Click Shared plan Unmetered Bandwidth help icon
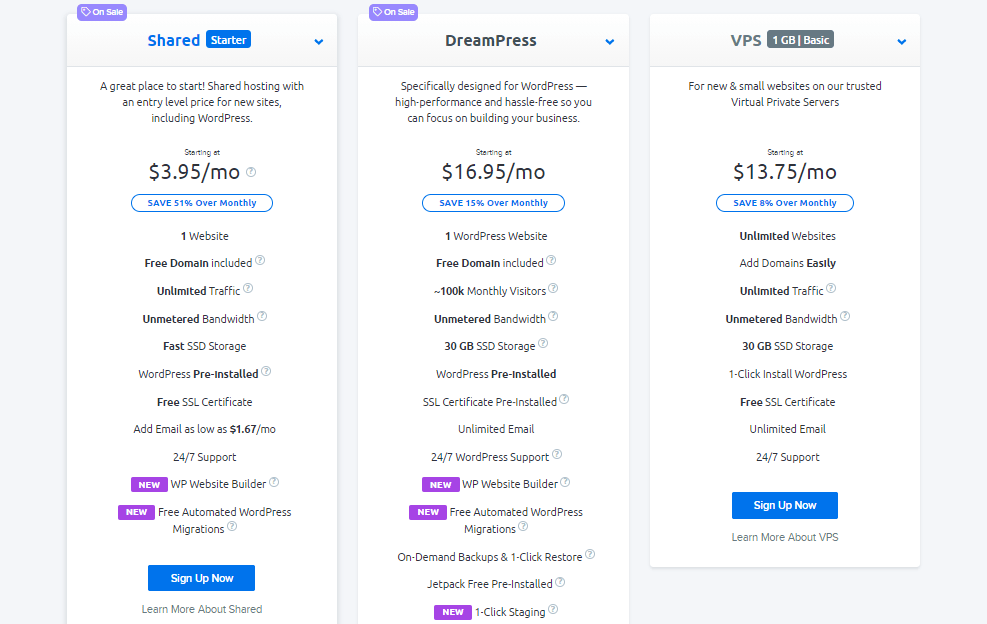The image size is (987, 624). pos(262,316)
